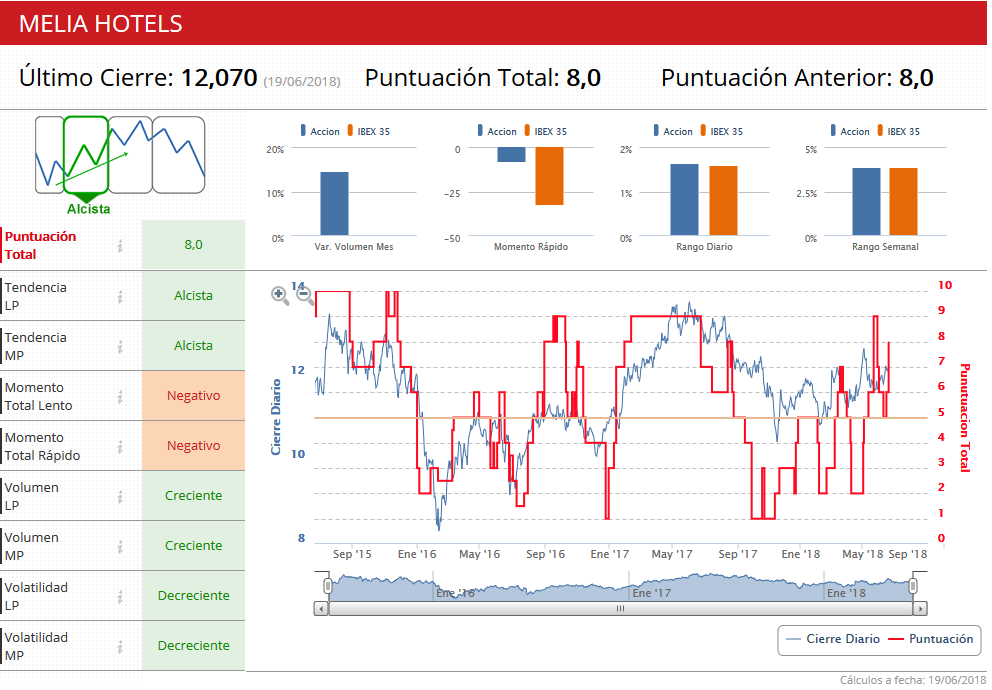This screenshot has width=992, height=690.
Task: Click the zoom out magnifier icon
Action: pyautogui.click(x=305, y=295)
